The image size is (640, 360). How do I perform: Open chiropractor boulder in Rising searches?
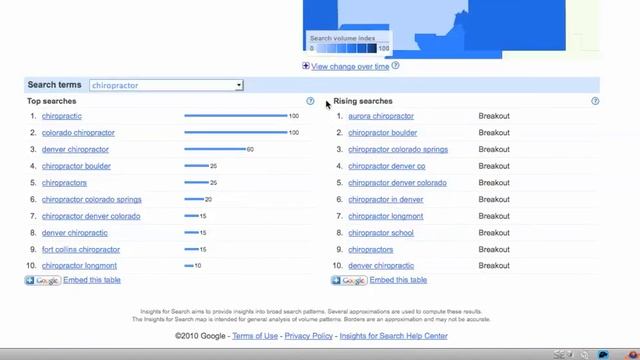pos(382,133)
